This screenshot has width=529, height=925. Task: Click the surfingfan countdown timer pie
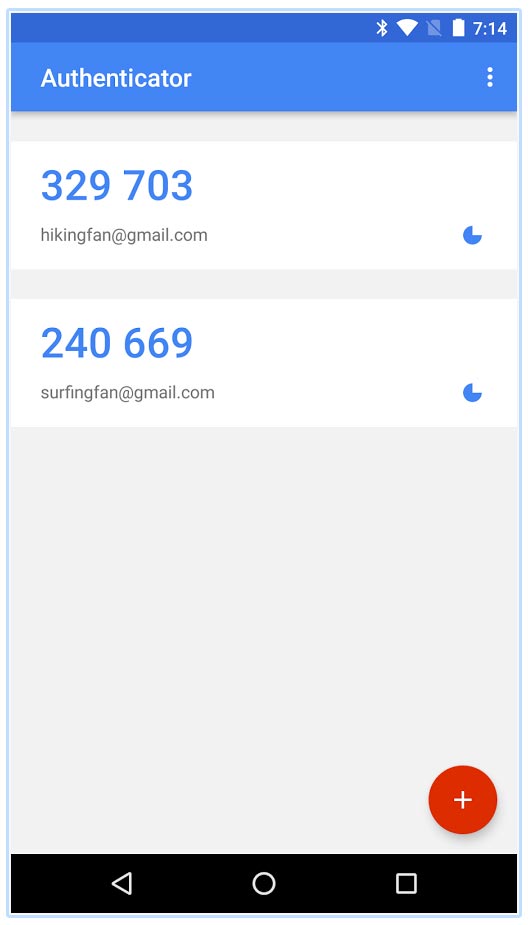(x=472, y=393)
